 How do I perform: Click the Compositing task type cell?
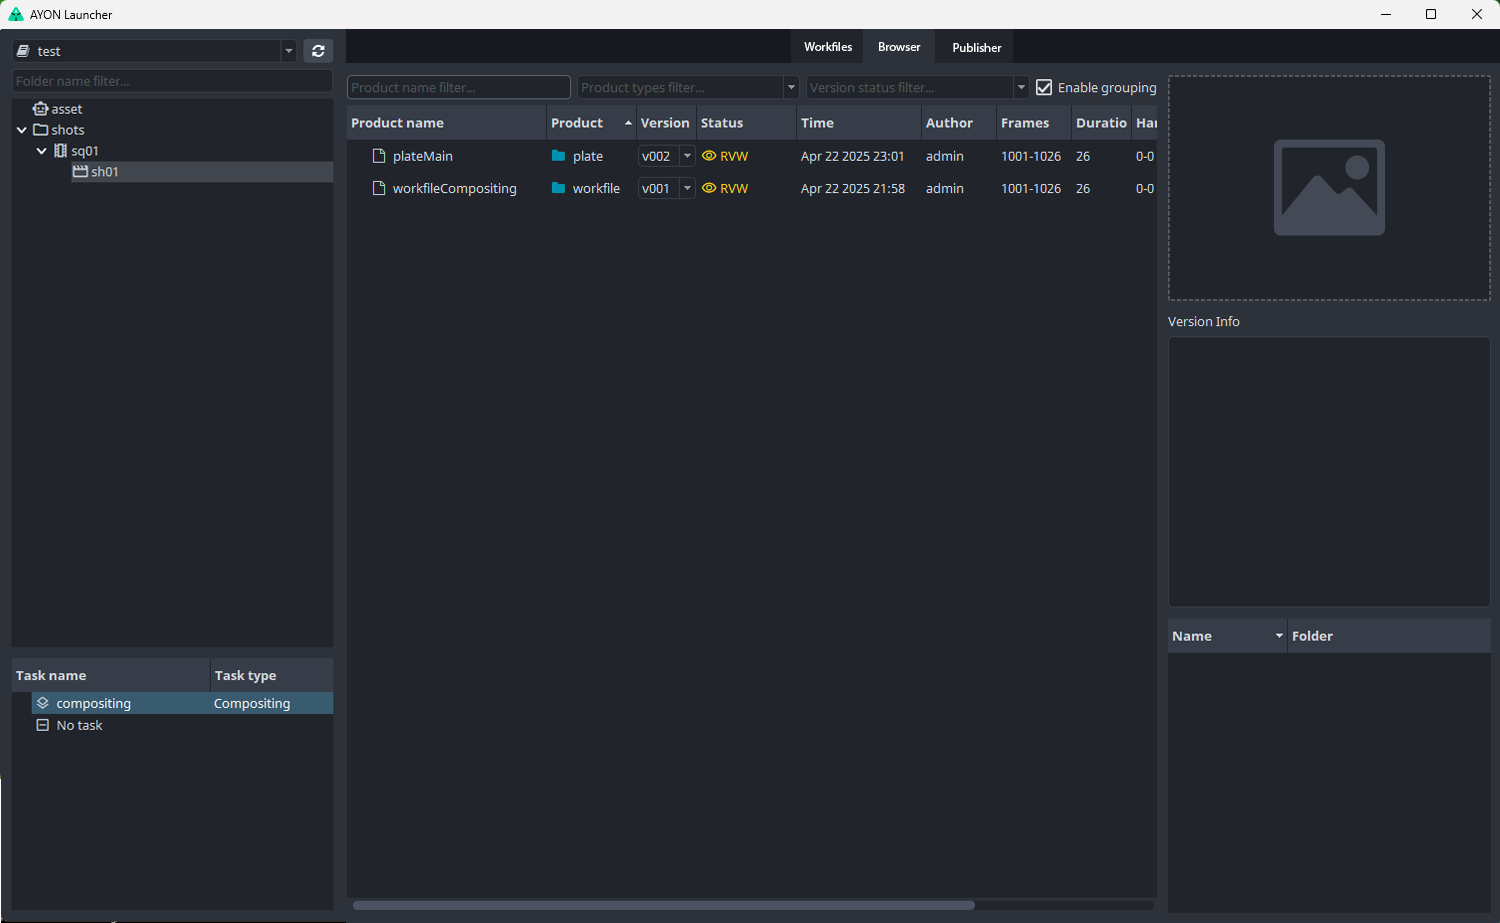252,703
